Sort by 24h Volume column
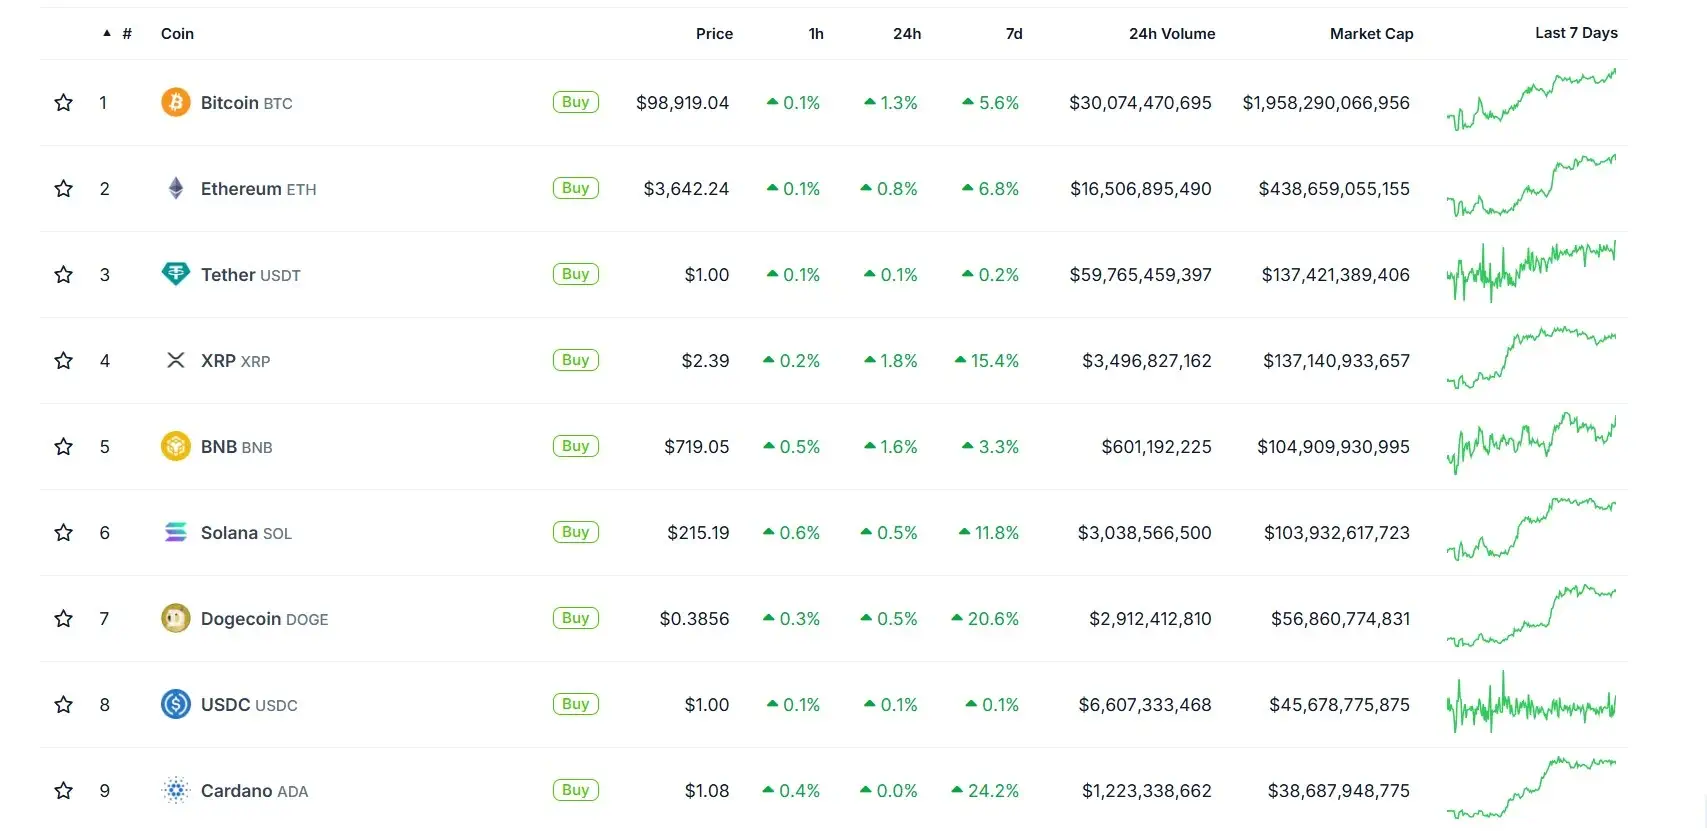This screenshot has height=831, width=1707. (1172, 33)
